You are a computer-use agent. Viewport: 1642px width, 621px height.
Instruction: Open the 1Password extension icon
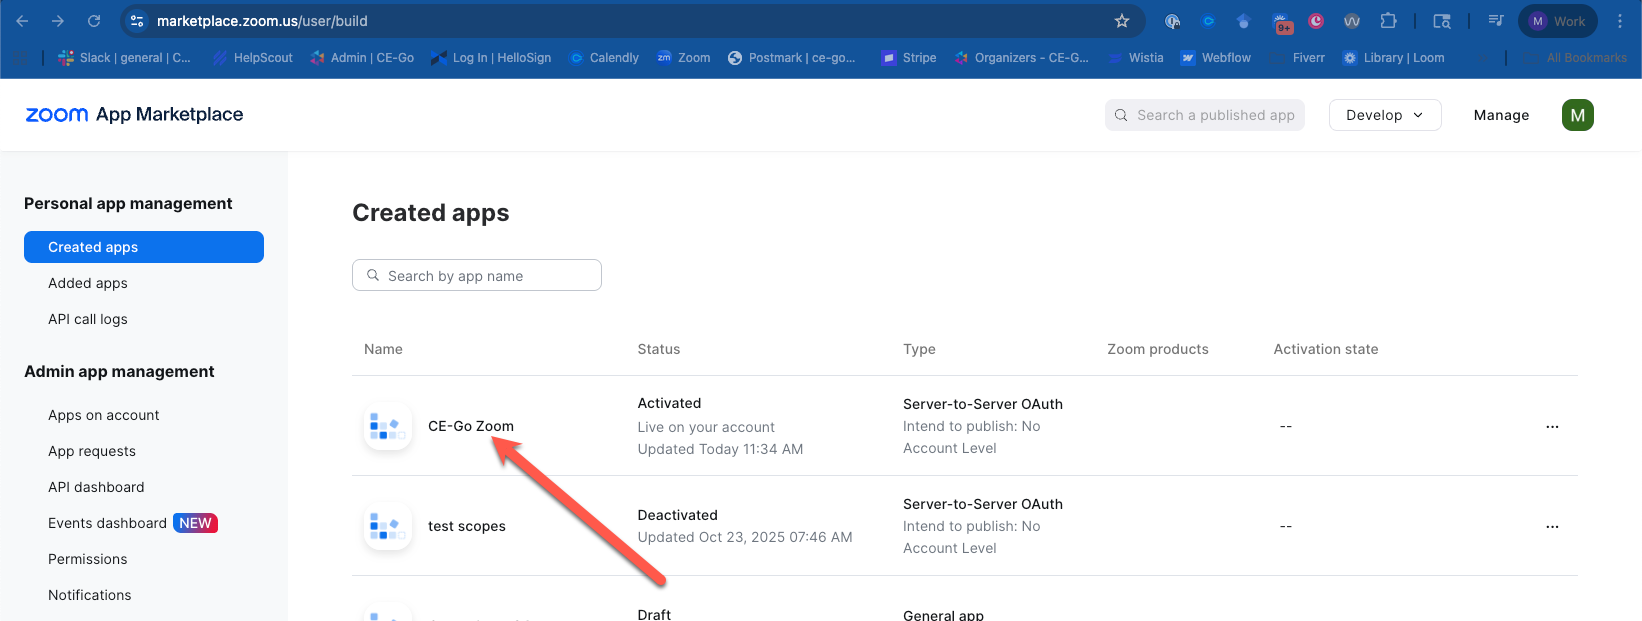(1173, 21)
